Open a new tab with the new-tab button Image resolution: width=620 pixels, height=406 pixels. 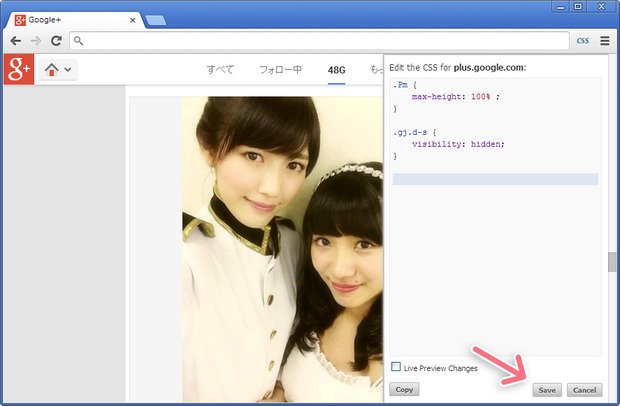click(155, 20)
